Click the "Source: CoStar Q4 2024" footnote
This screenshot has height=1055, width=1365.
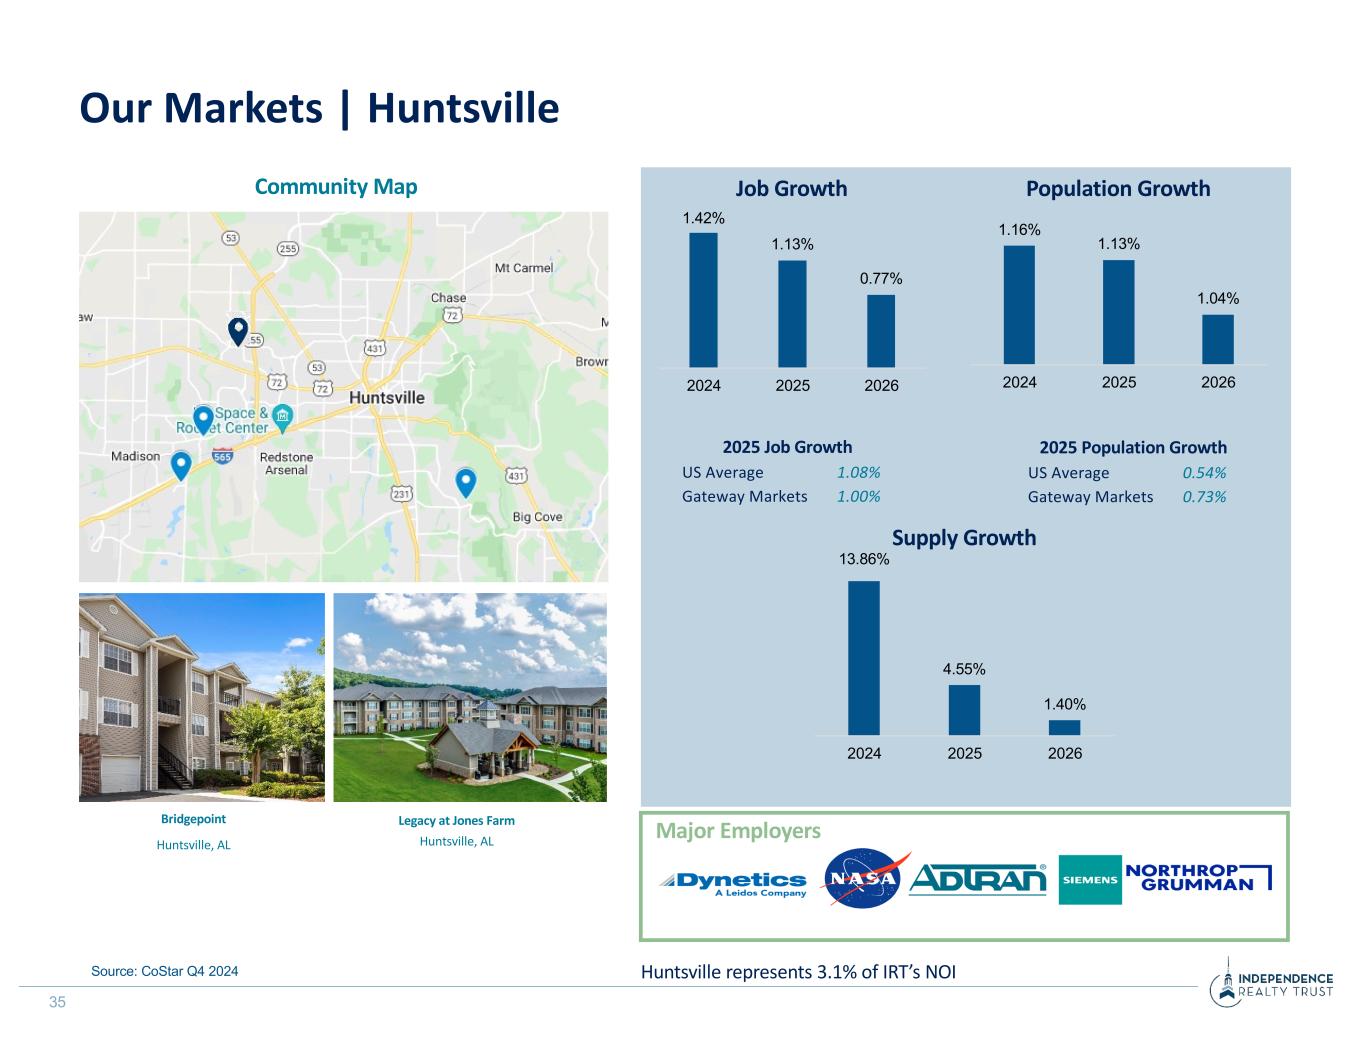[165, 971]
